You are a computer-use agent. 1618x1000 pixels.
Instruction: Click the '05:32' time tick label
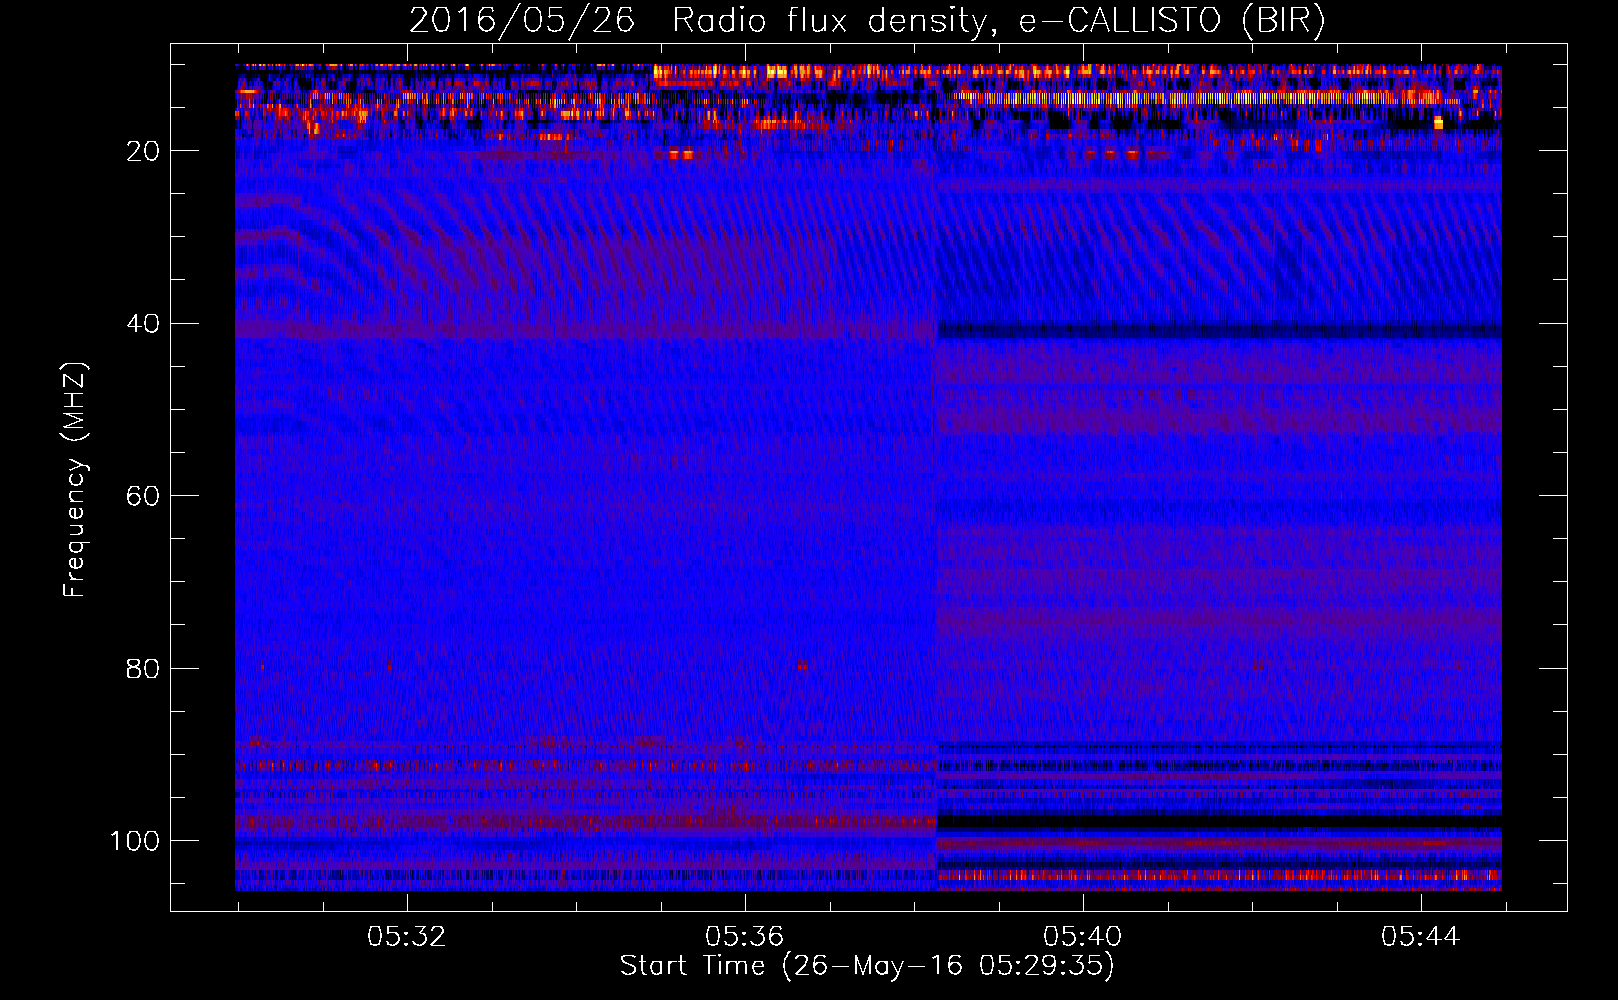point(406,937)
